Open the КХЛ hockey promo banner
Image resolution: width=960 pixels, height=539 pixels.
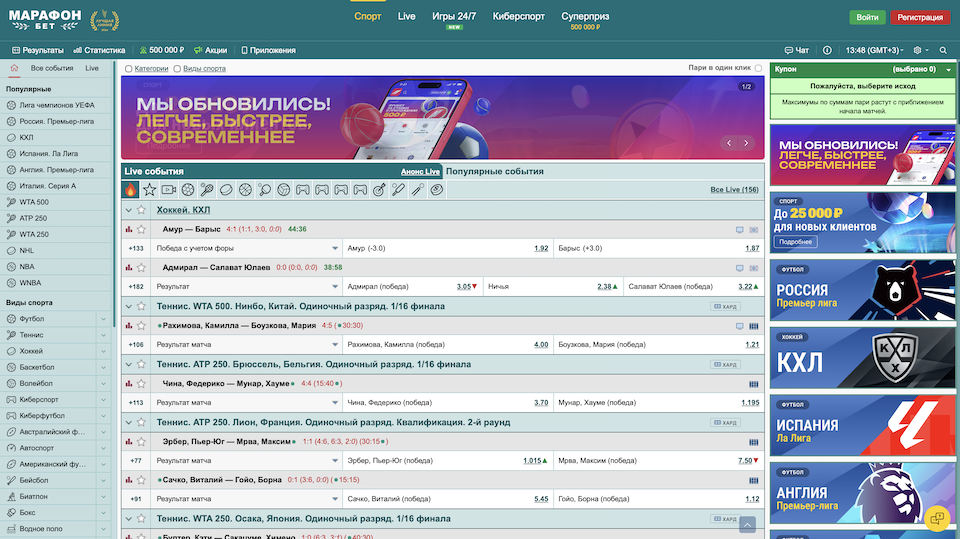(862, 358)
